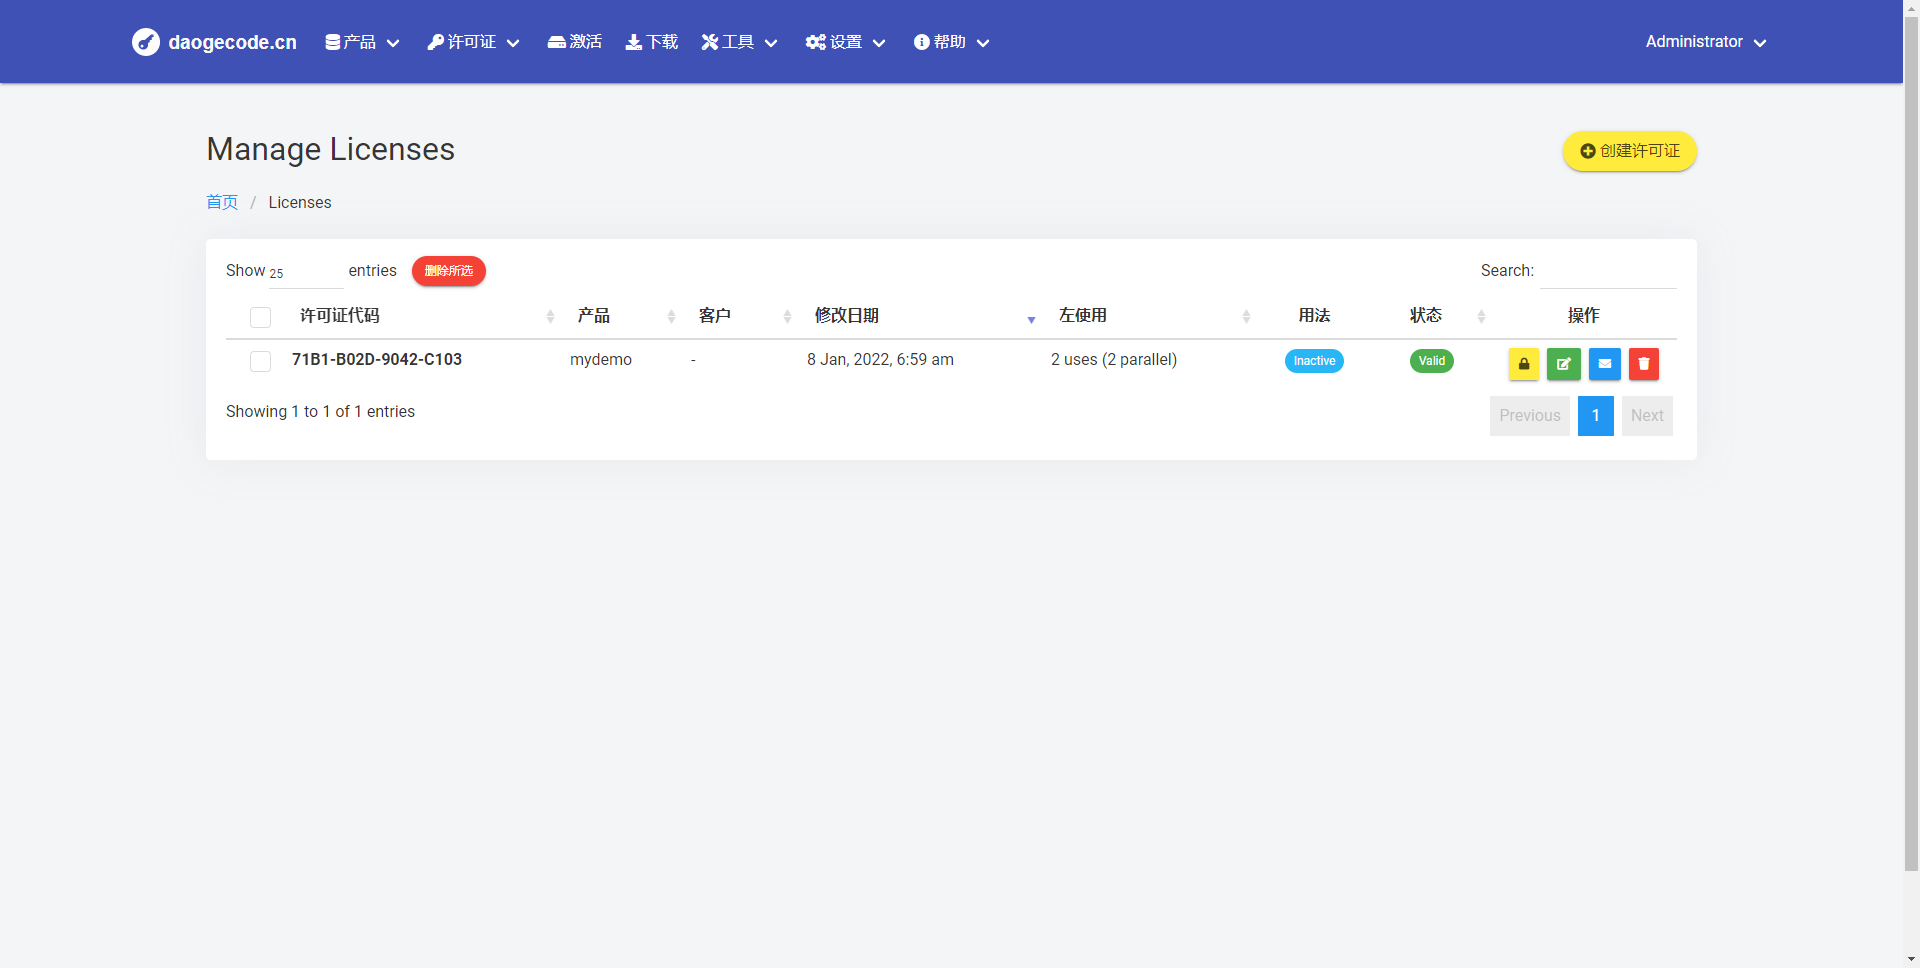Click the green edit icon for the mydemo license
This screenshot has width=1920, height=968.
[x=1564, y=364]
